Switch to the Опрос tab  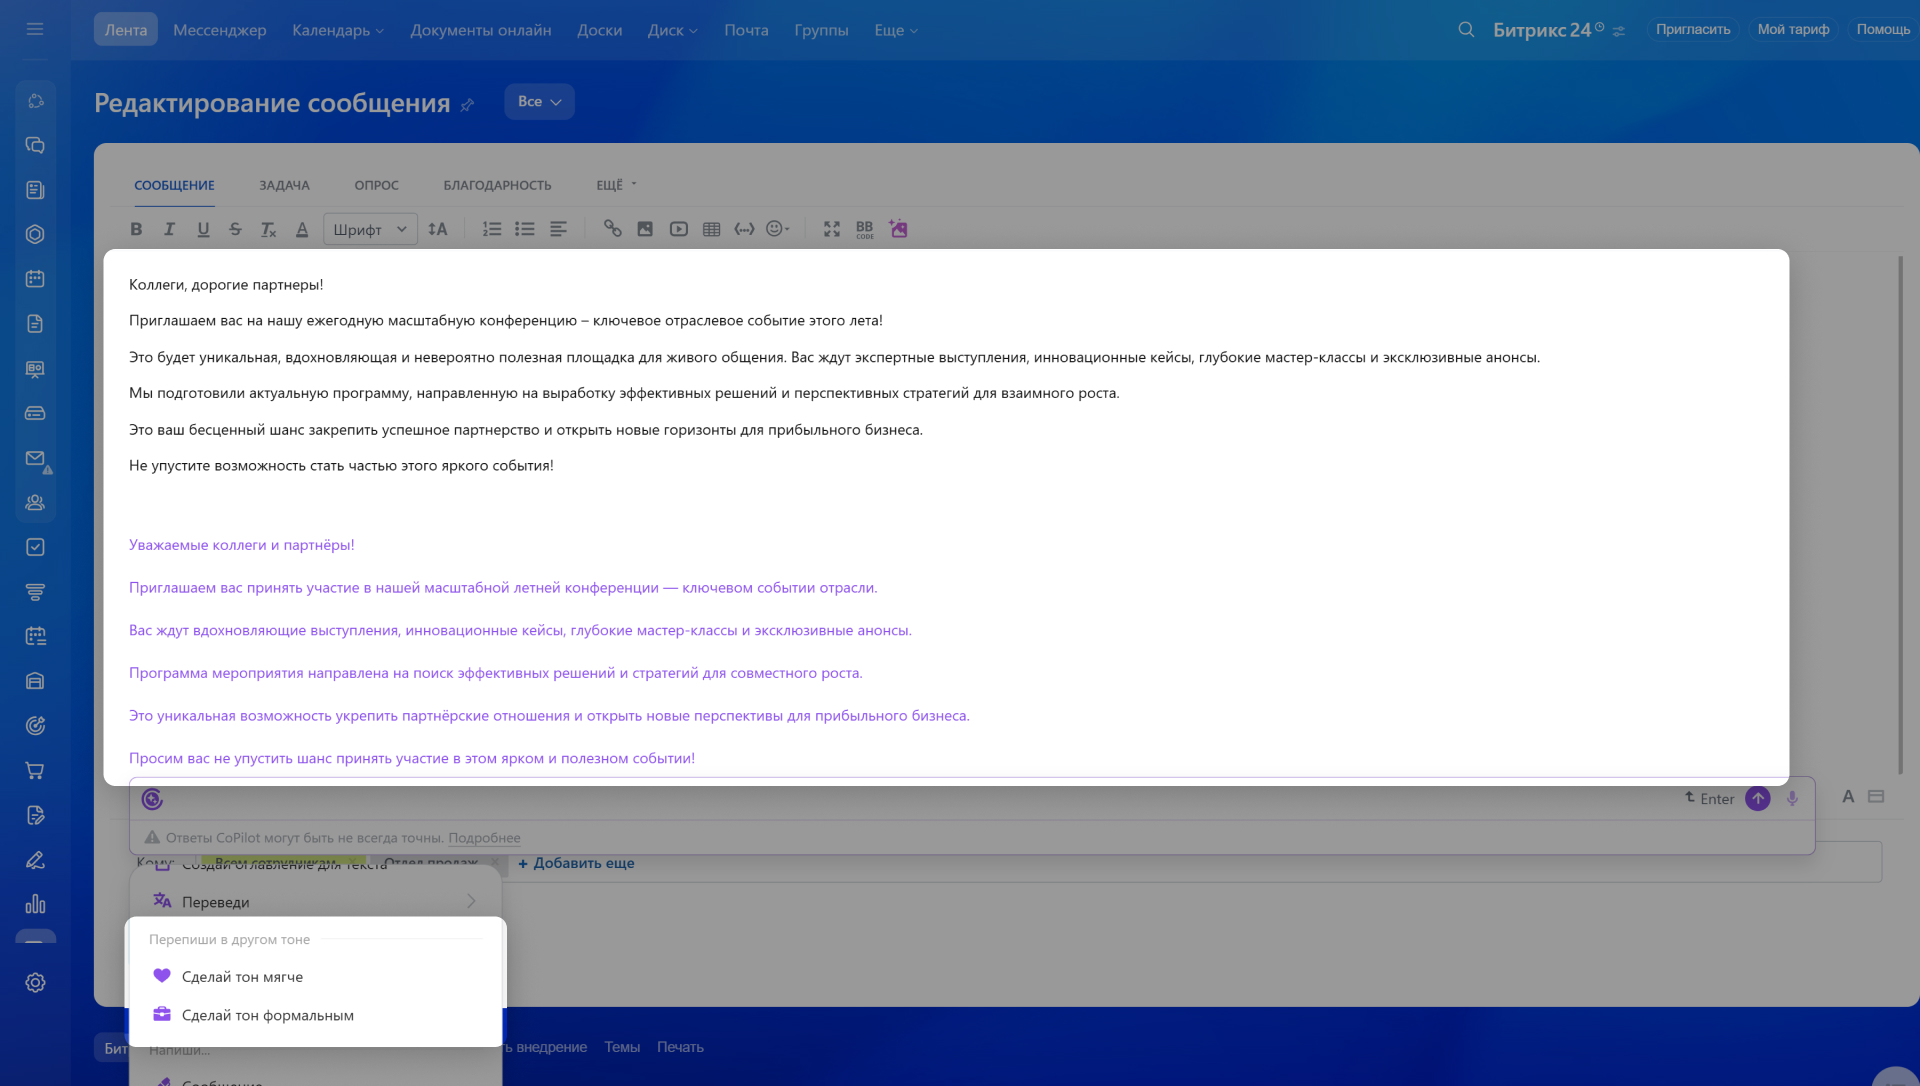tap(376, 185)
